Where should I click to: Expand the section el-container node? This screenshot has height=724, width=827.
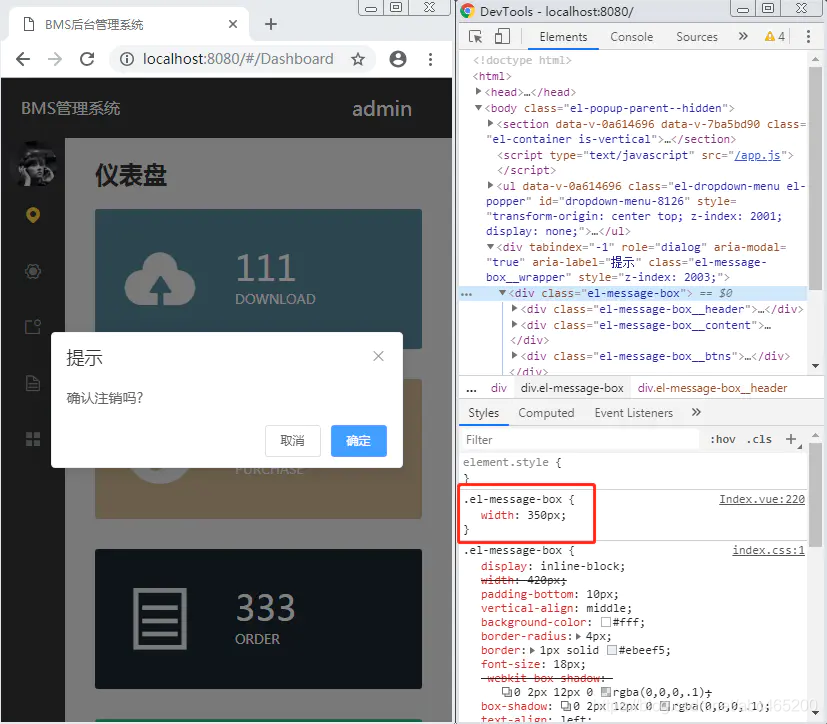[x=491, y=123]
